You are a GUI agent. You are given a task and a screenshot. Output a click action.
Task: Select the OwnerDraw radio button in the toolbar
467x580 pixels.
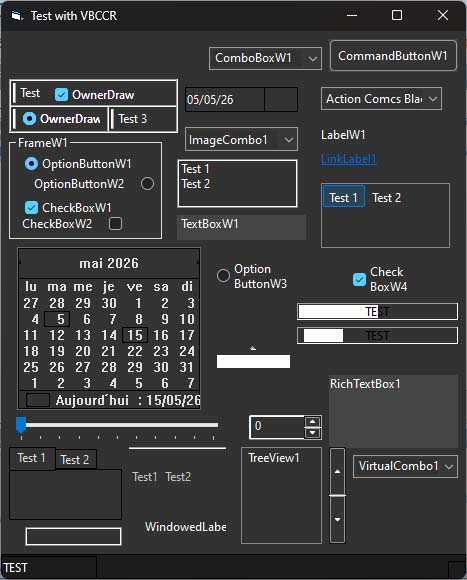click(x=30, y=119)
